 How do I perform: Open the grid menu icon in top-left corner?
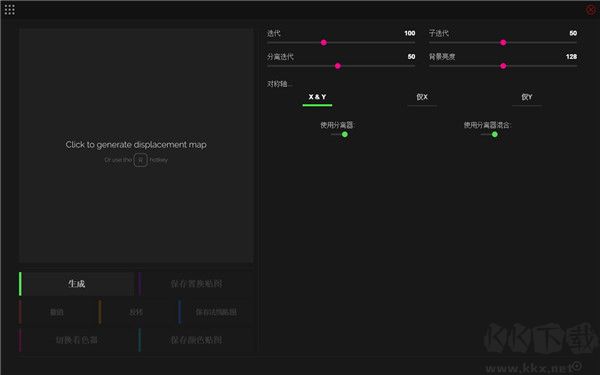click(x=10, y=10)
